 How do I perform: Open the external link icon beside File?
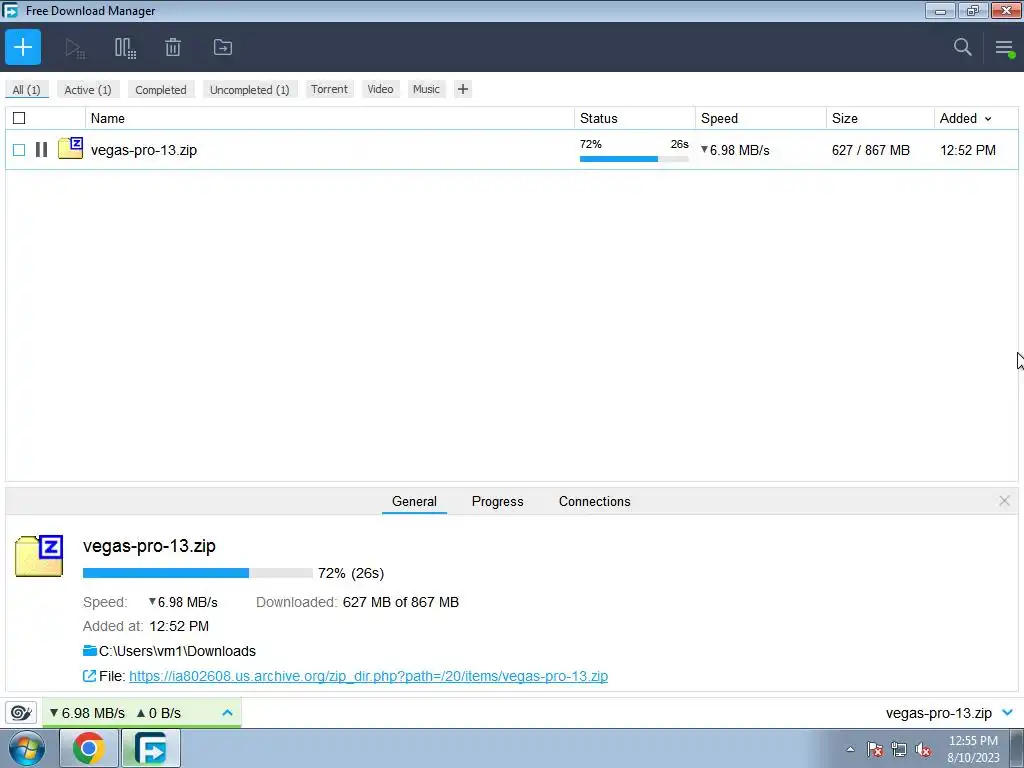89,676
